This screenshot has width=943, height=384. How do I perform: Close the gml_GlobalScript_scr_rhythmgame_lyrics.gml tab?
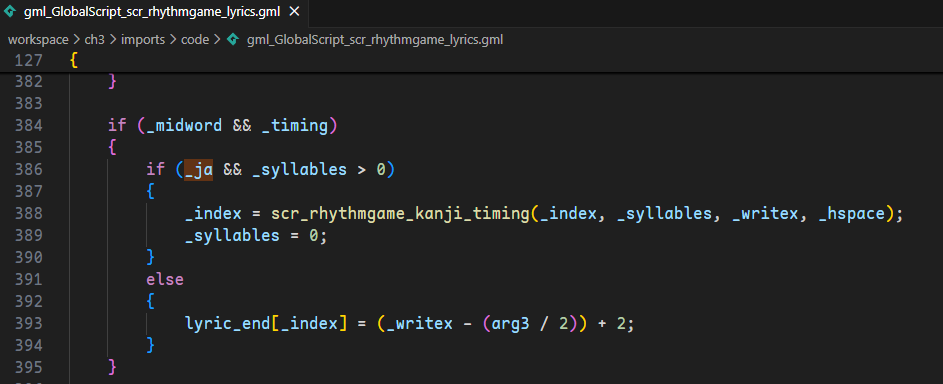pyautogui.click(x=293, y=11)
